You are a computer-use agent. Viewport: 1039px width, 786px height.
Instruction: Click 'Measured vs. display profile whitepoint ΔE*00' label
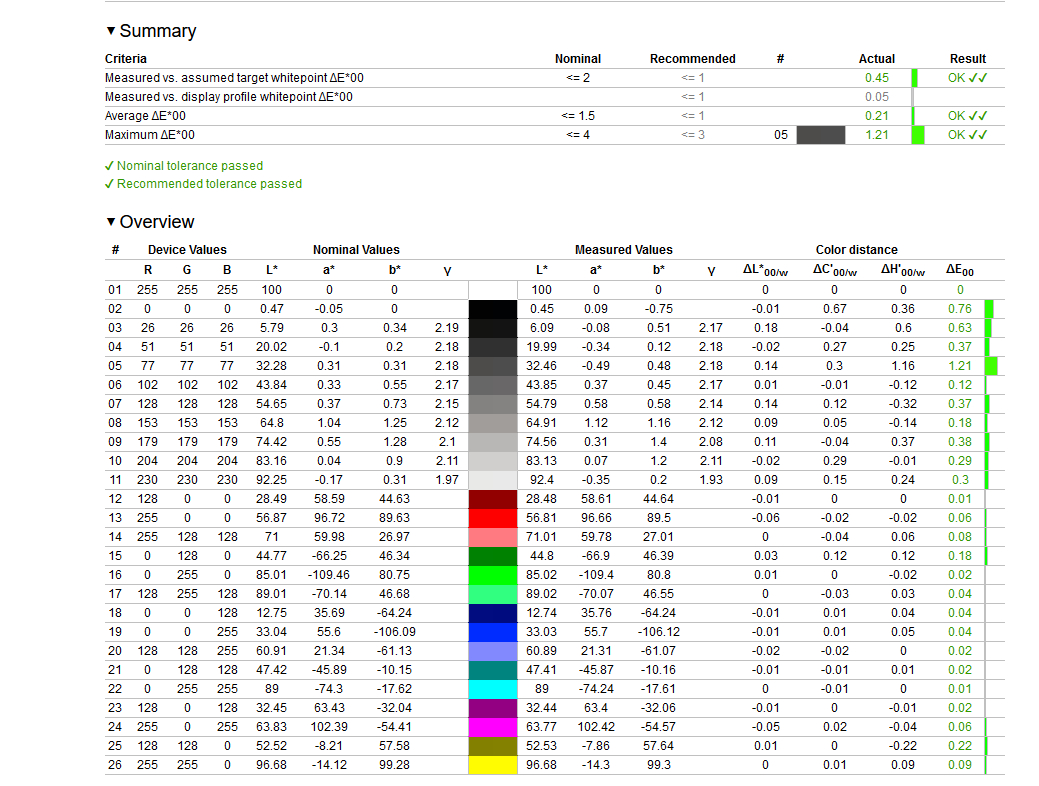coord(229,97)
